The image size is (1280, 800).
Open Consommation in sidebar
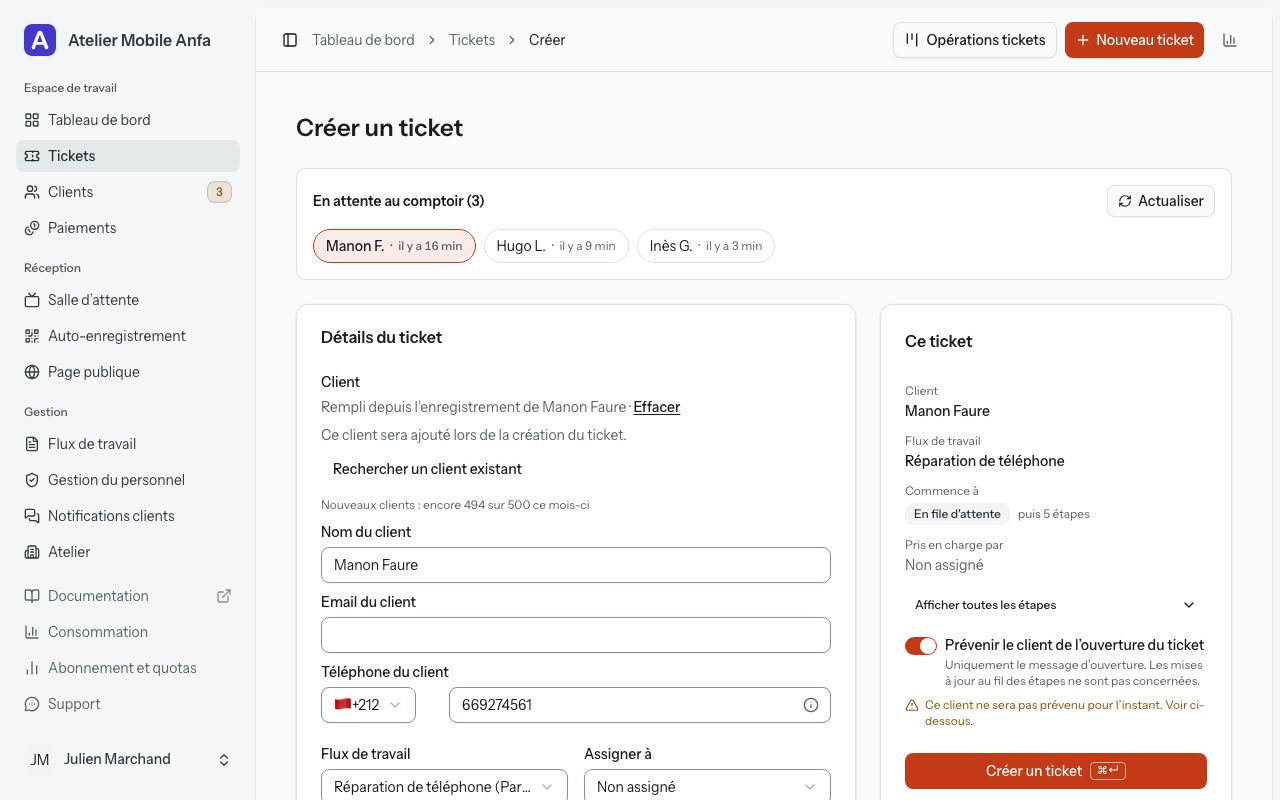[128, 632]
